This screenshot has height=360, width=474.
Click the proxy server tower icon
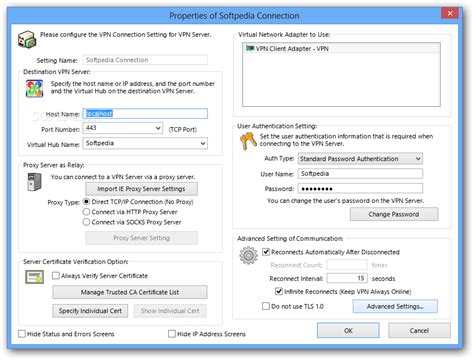34,182
